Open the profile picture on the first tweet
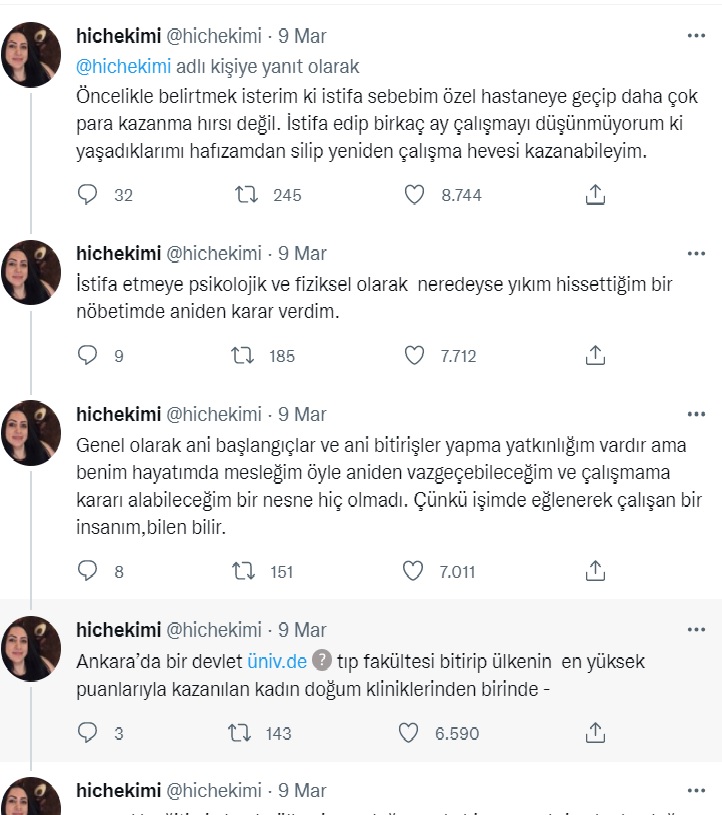 (32, 54)
